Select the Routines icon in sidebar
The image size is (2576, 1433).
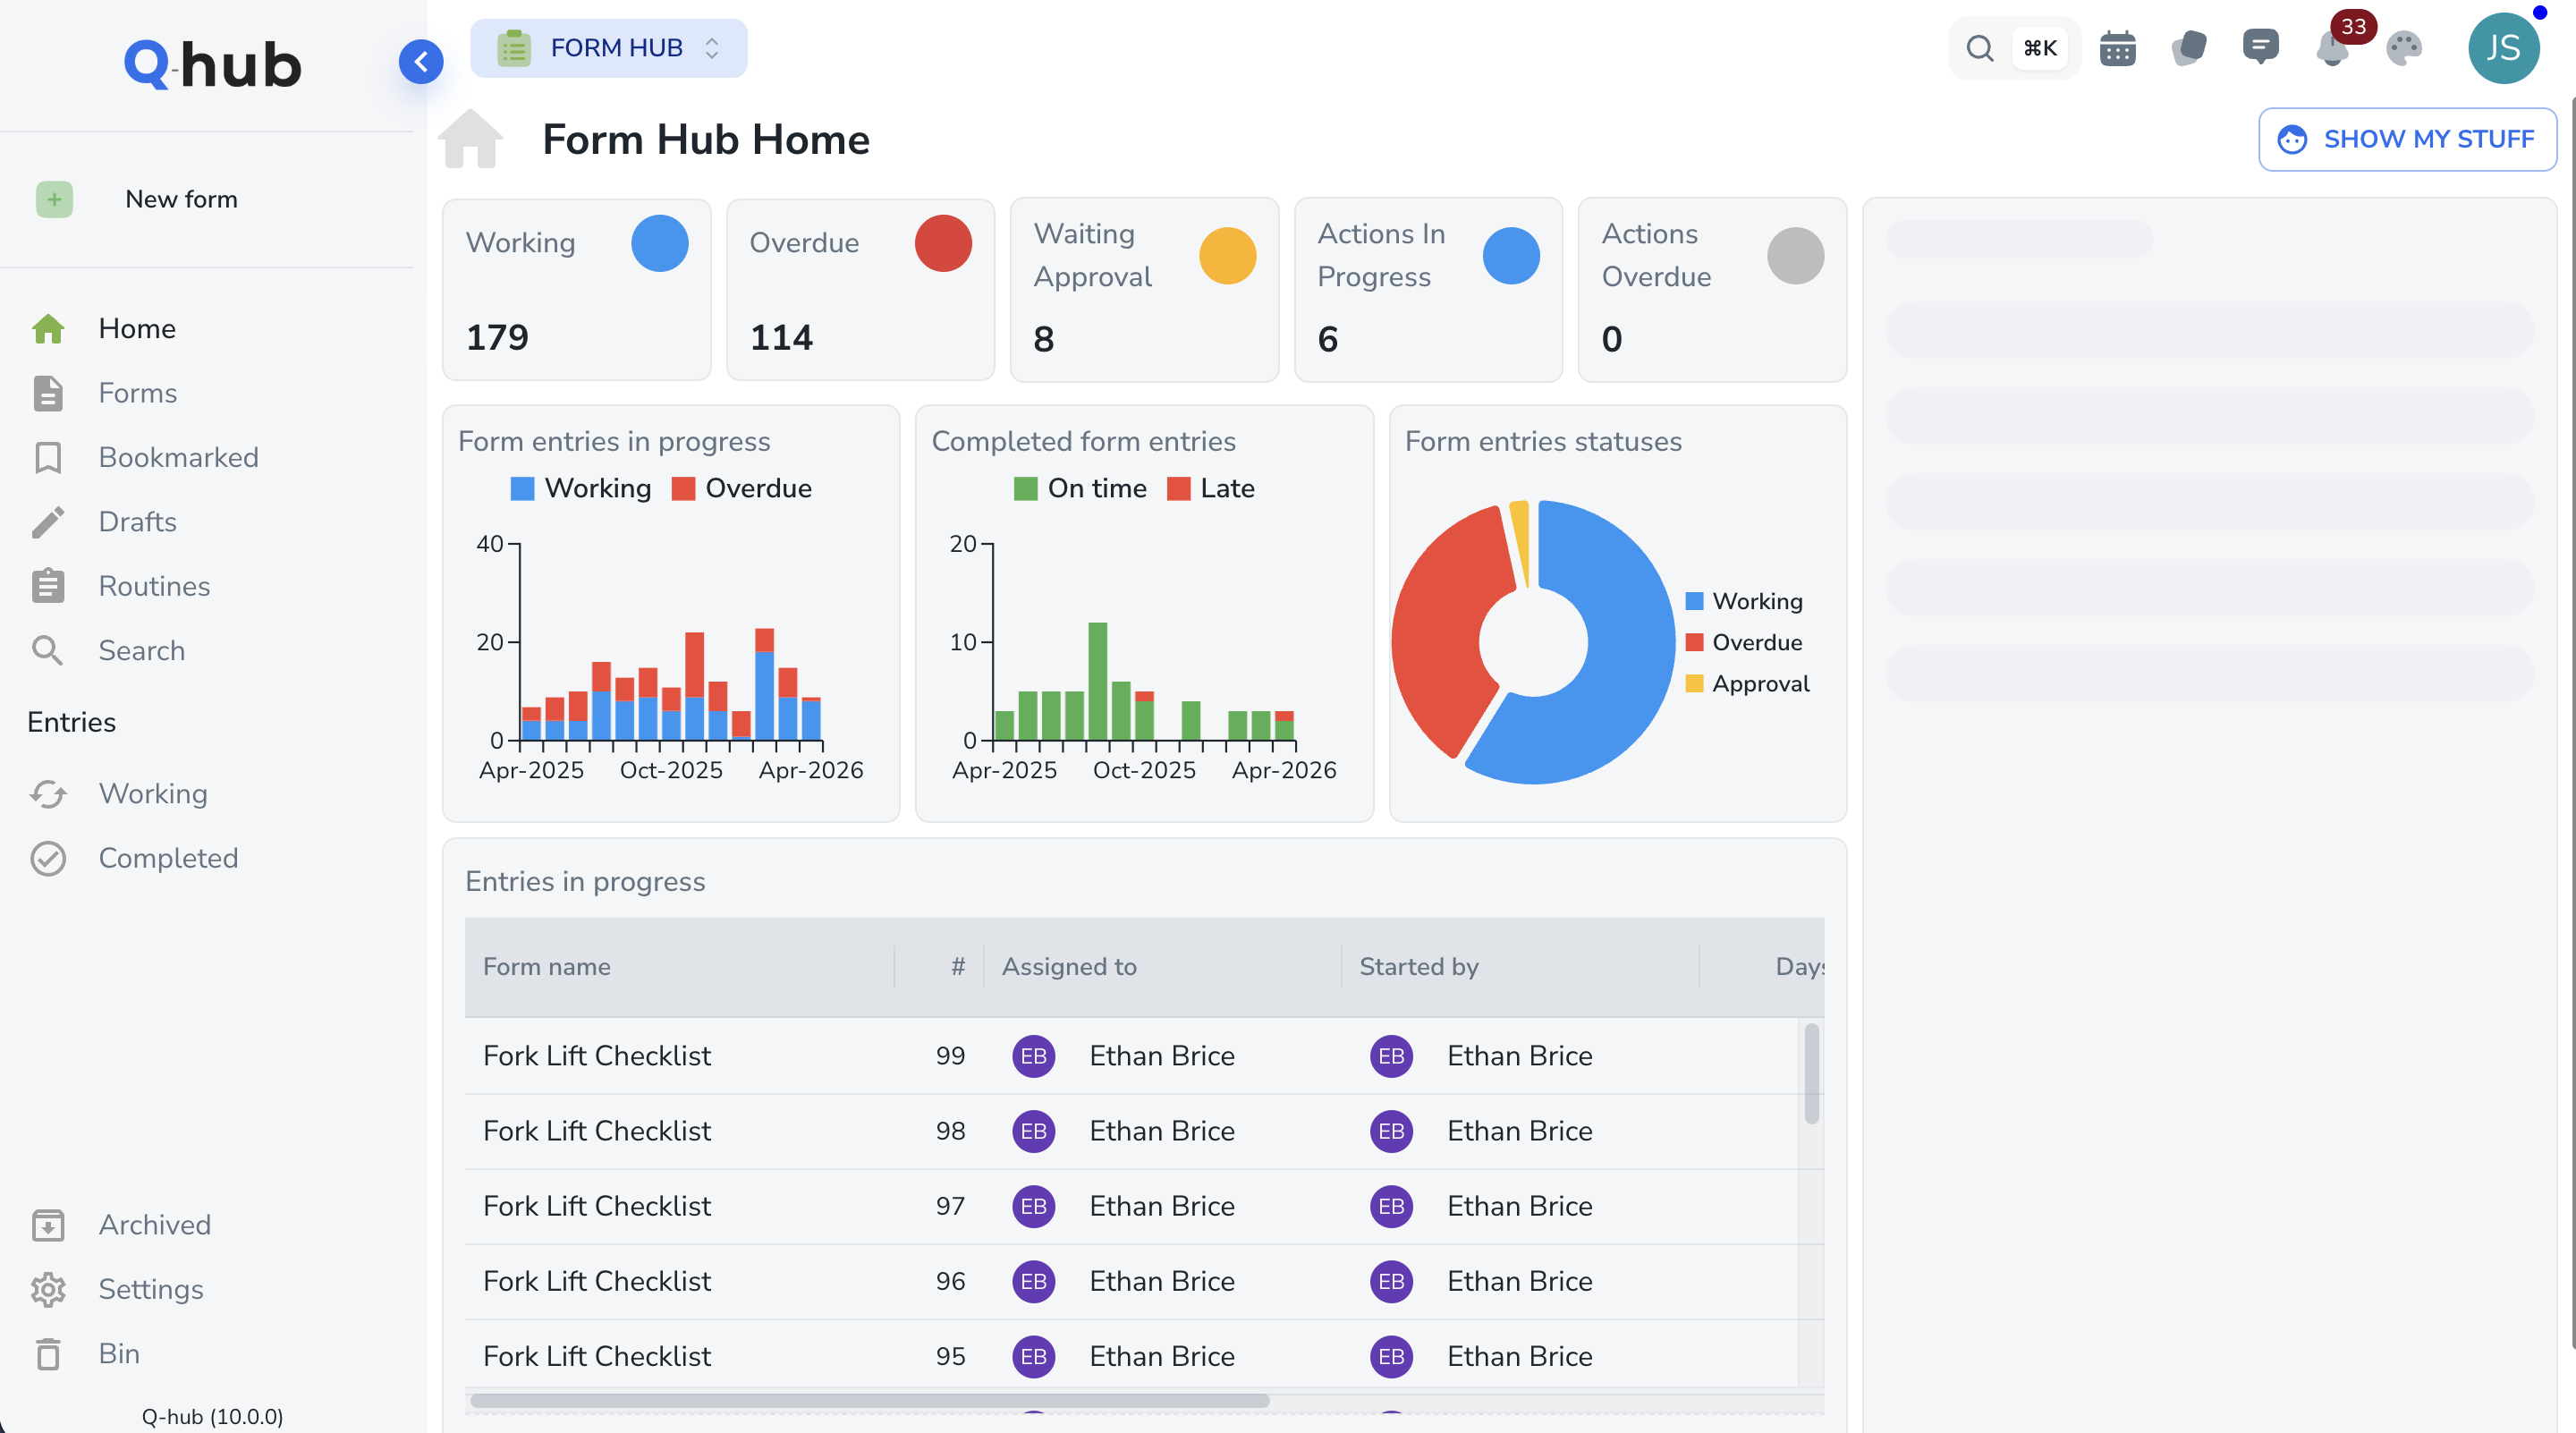tap(48, 586)
